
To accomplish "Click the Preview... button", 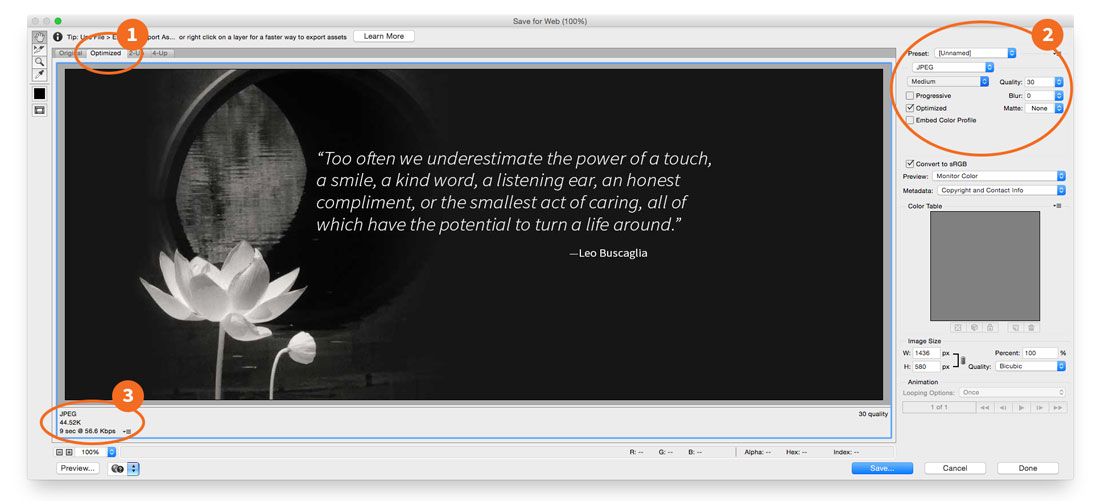I will 77,469.
